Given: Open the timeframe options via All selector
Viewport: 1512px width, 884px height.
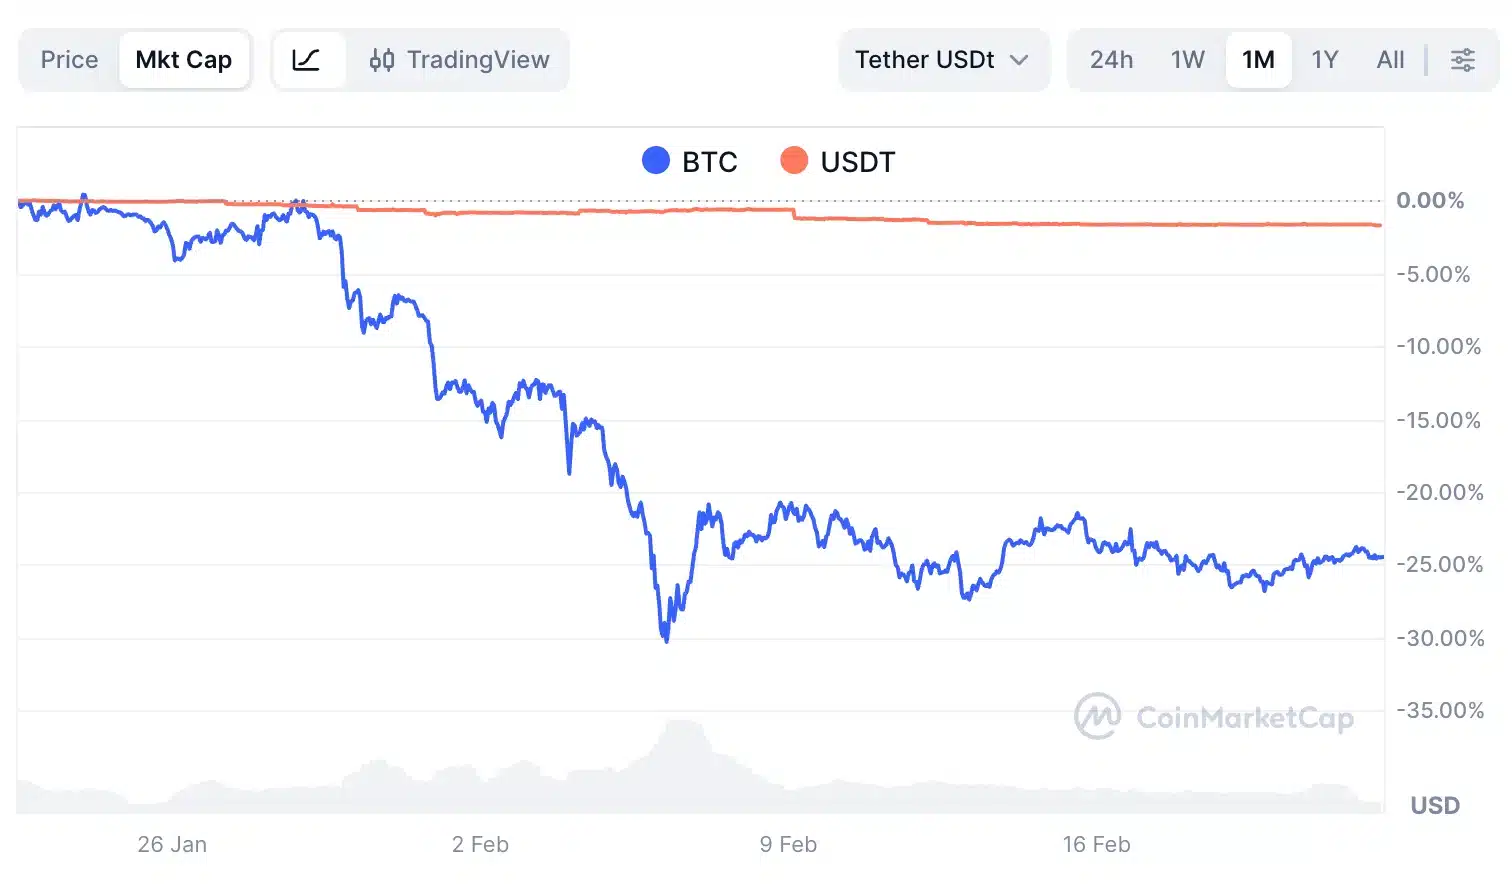Looking at the screenshot, I should coord(1389,60).
